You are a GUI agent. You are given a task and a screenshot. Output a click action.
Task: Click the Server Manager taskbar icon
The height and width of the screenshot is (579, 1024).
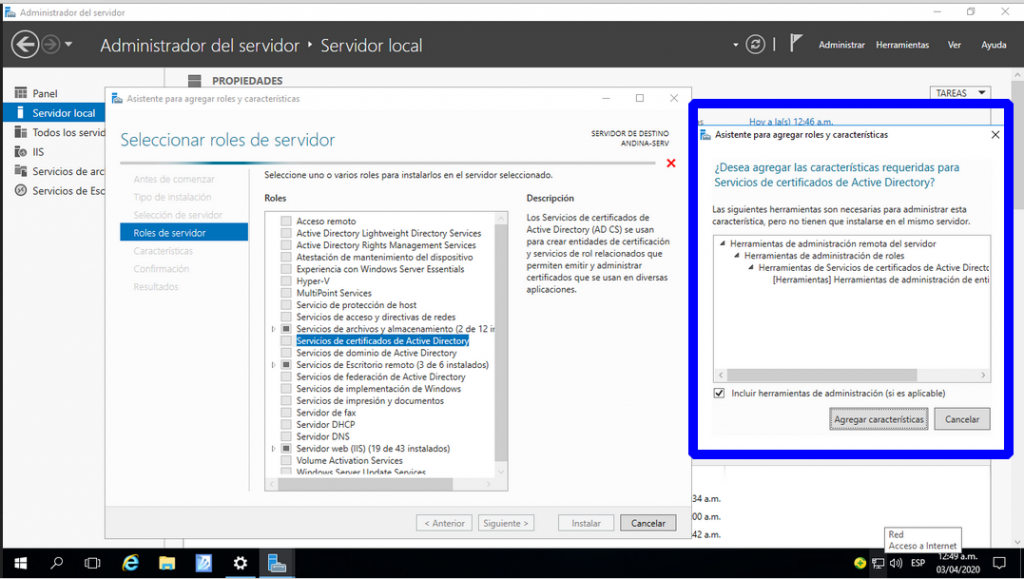[277, 563]
